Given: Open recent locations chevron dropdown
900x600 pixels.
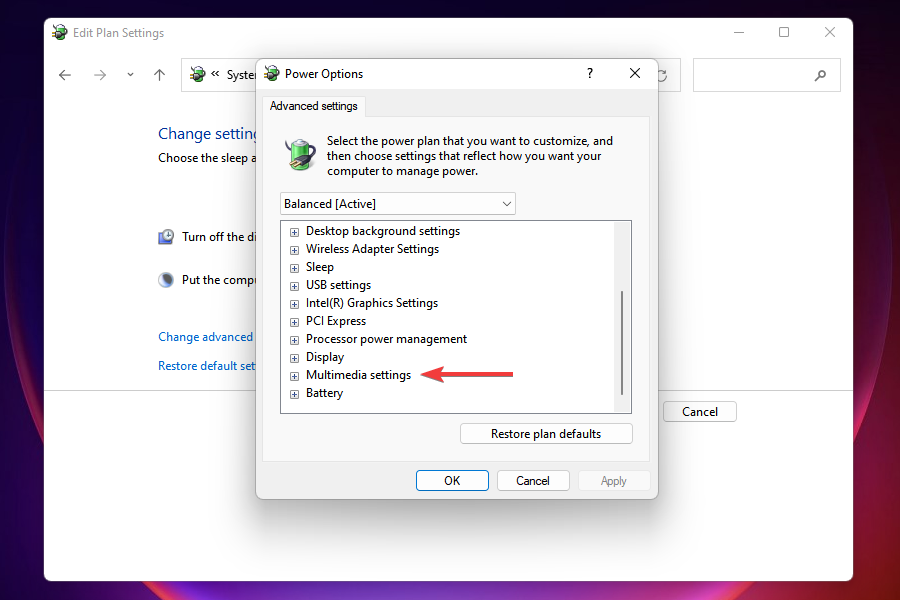Looking at the screenshot, I should tap(130, 75).
